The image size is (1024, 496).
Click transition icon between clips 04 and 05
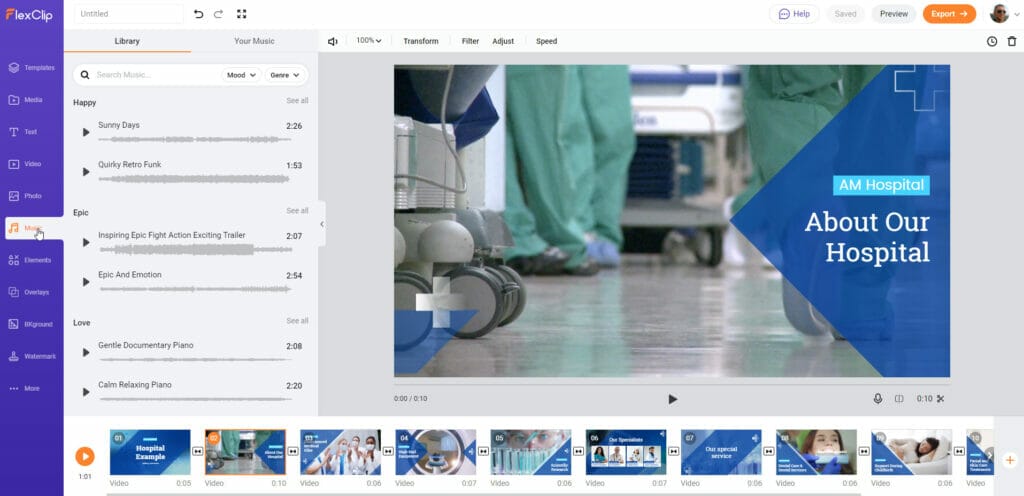point(483,451)
